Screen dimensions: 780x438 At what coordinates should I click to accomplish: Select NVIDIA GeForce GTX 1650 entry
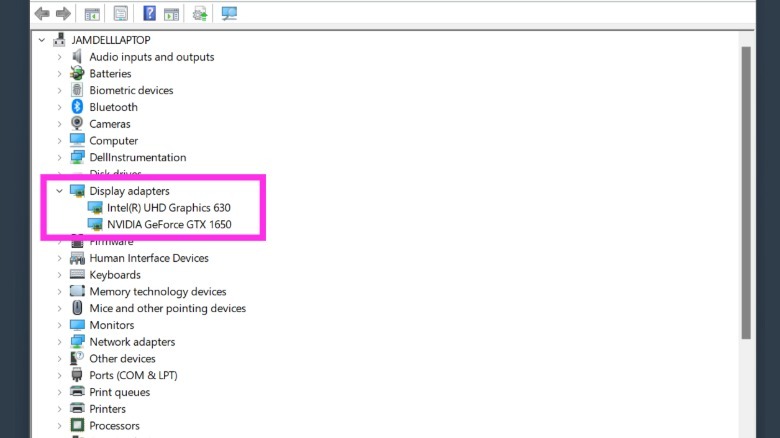[169, 224]
